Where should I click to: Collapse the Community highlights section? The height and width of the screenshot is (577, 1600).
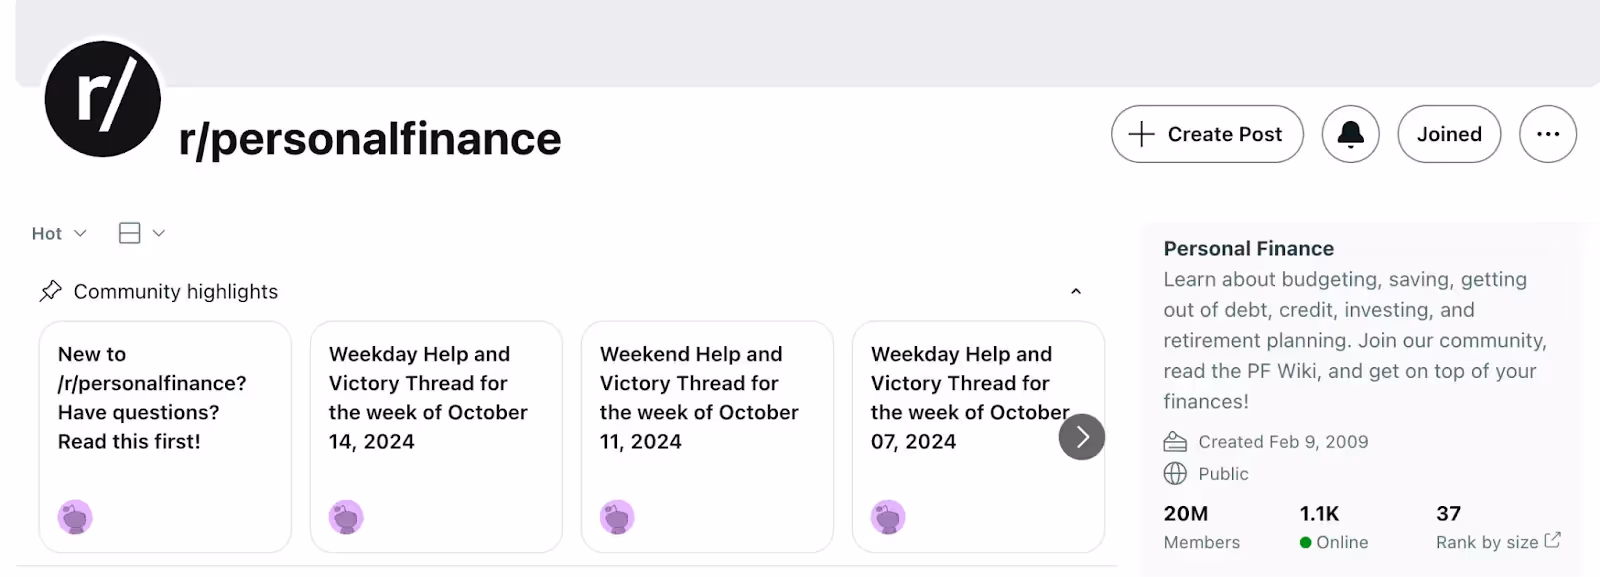(1076, 291)
